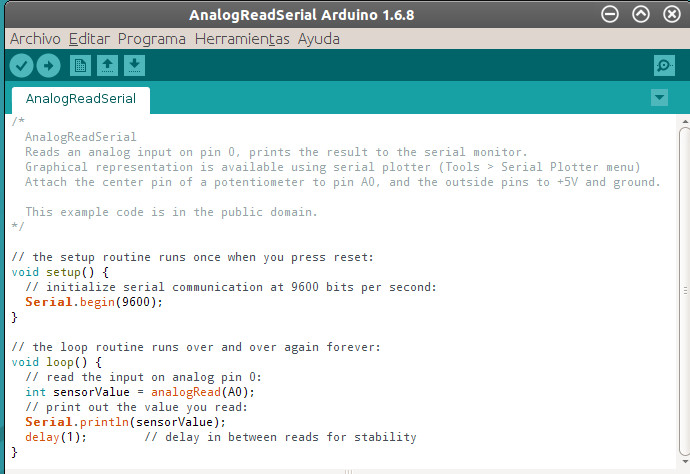Screen dimensions: 690x474
Task: Open the Editar menu
Action: click(x=89, y=39)
